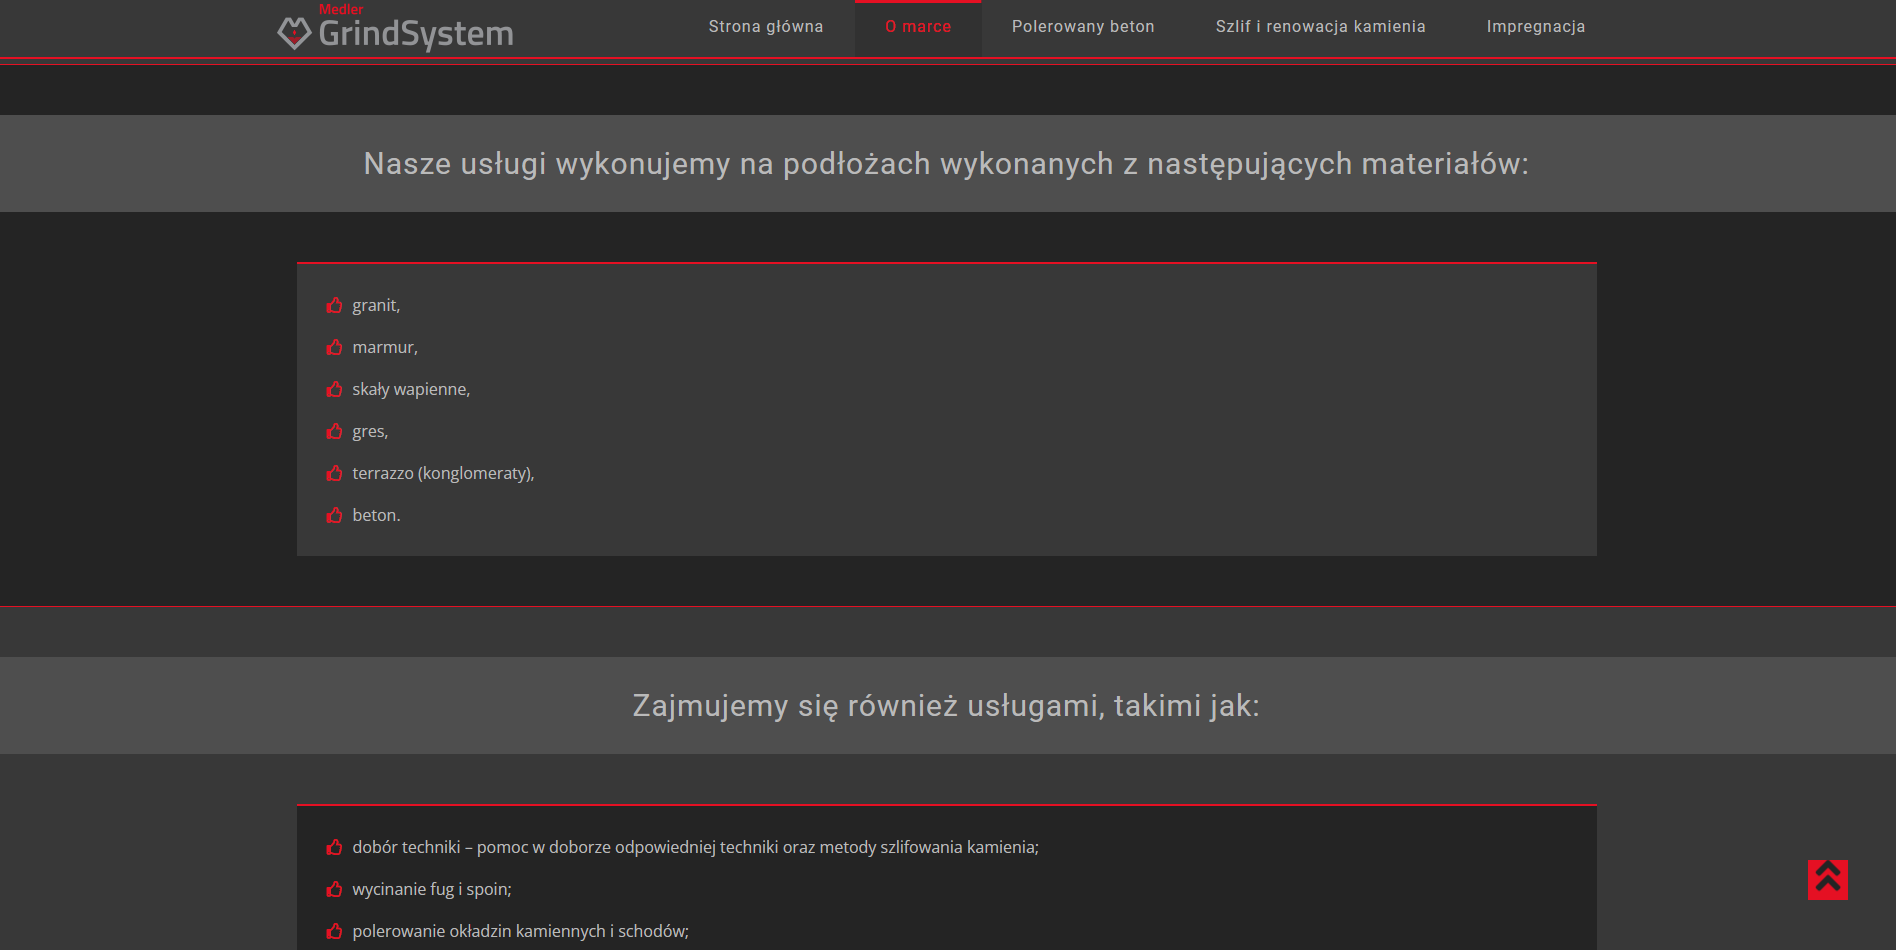
Task: Click the thumbs-up icon beside gres
Action: click(334, 431)
